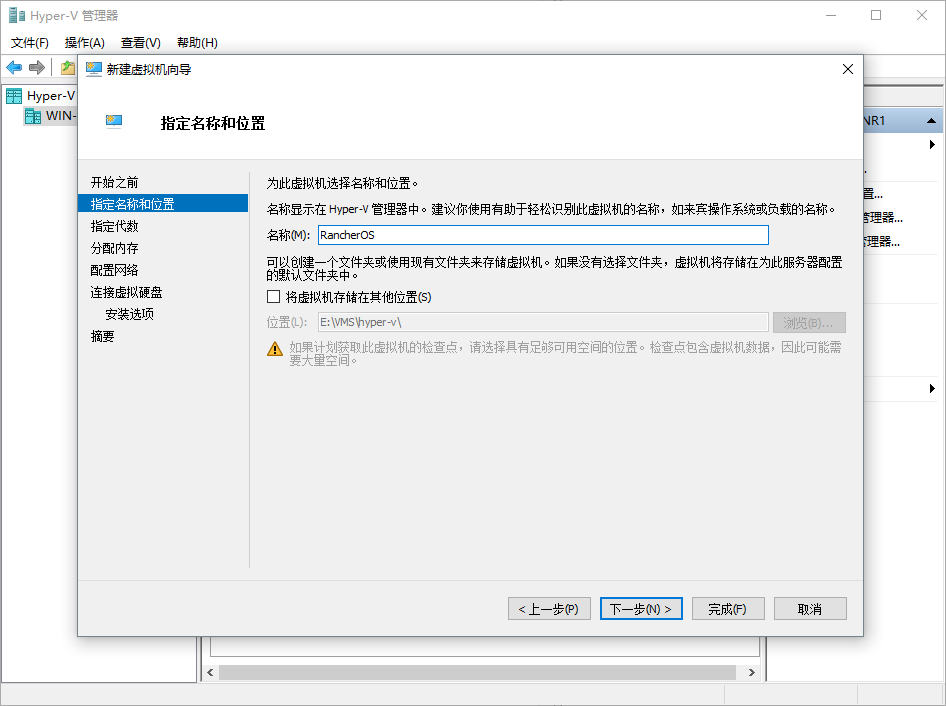
Task: Click the horizontal scrollbar left arrow
Action: coord(210,672)
